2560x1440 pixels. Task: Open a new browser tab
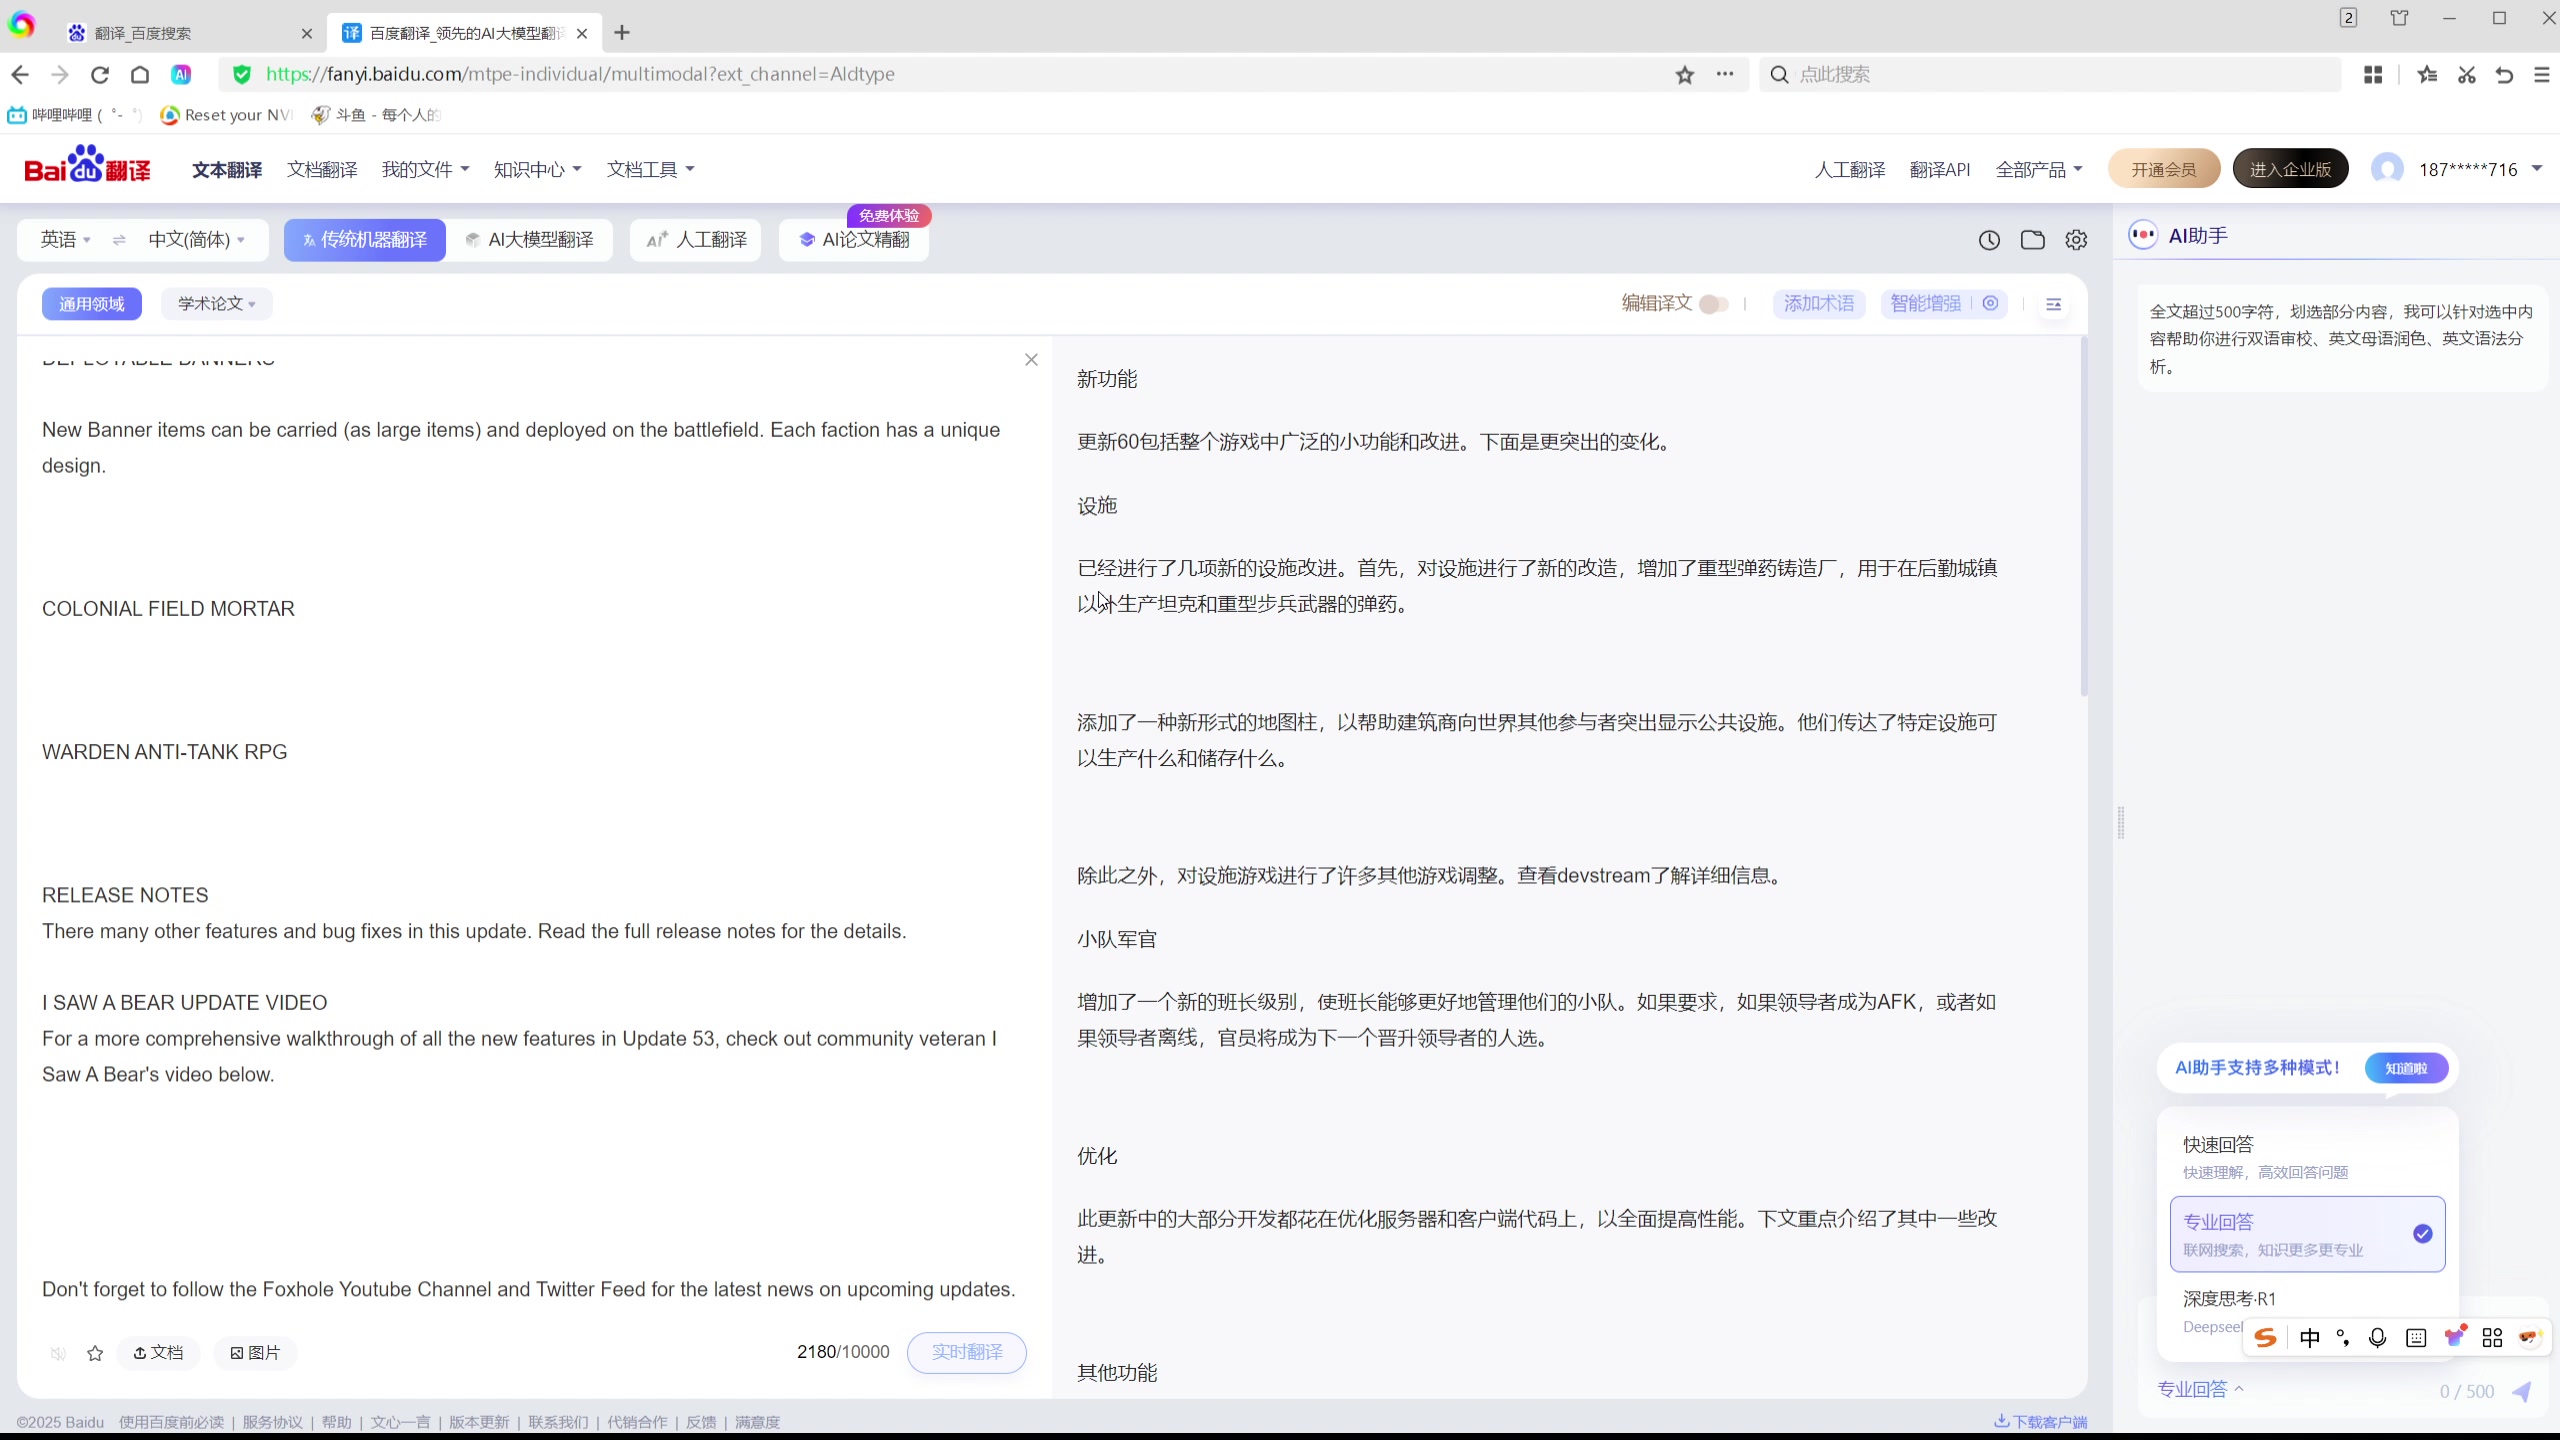tap(622, 33)
